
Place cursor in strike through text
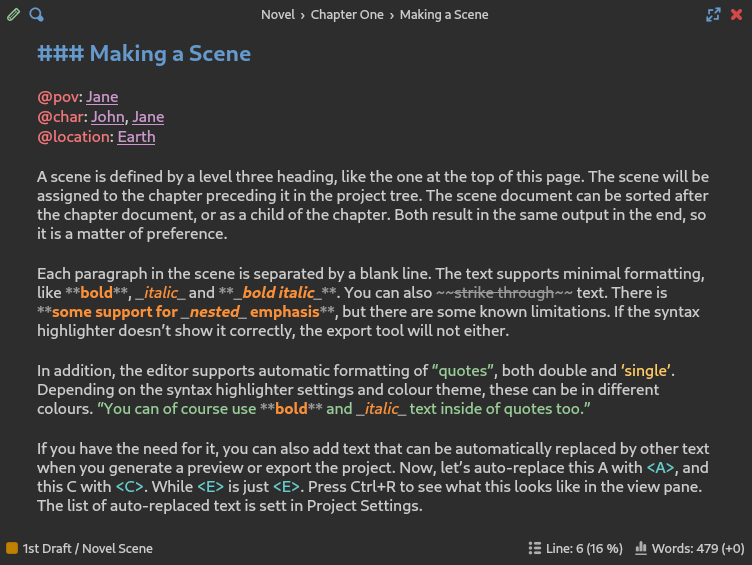click(x=504, y=293)
